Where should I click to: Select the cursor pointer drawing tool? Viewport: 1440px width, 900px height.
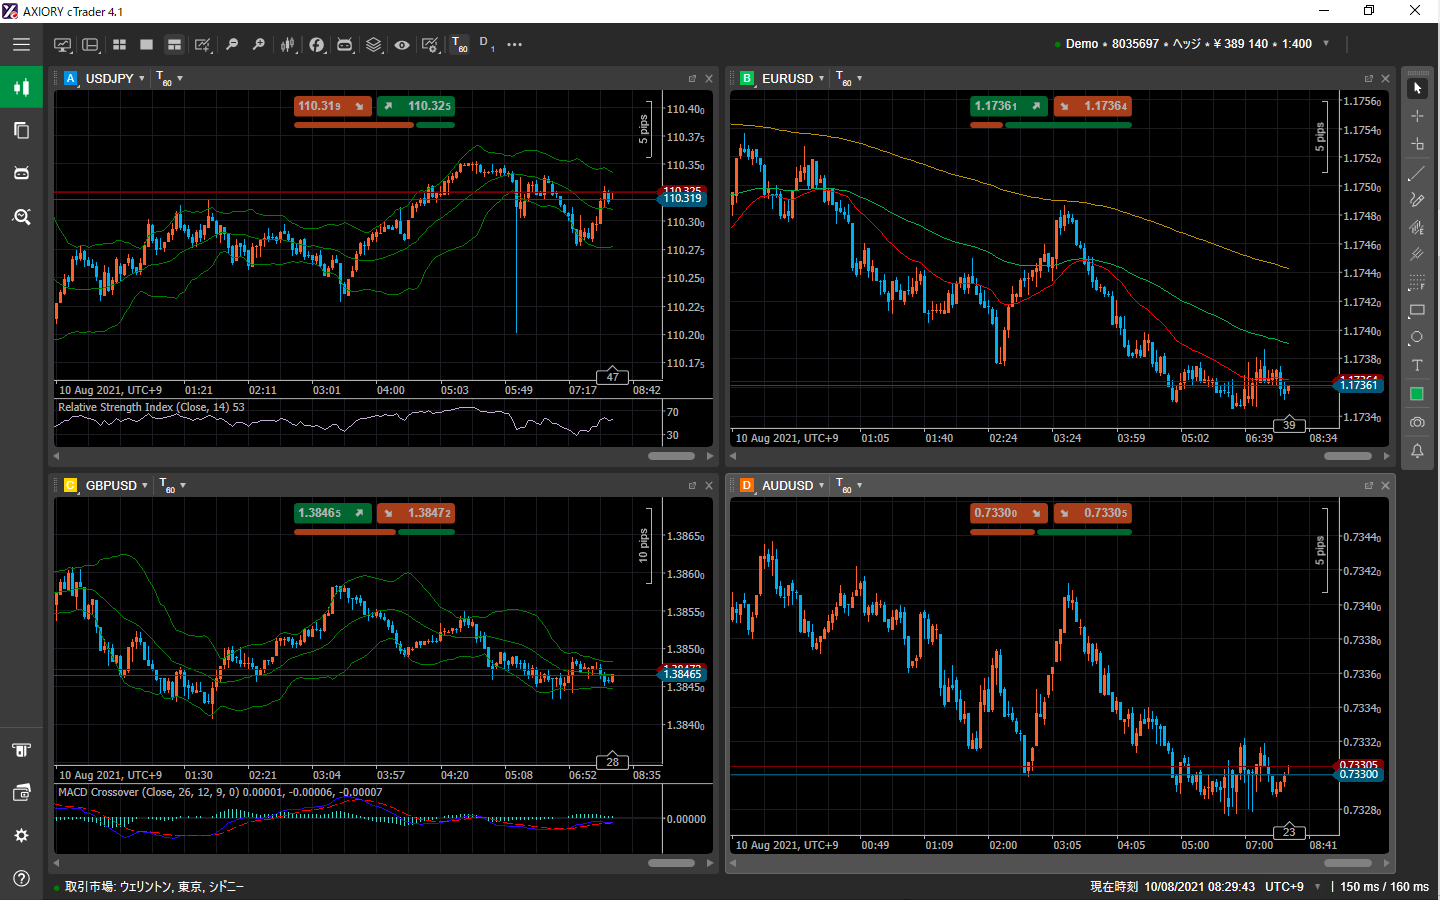1417,88
